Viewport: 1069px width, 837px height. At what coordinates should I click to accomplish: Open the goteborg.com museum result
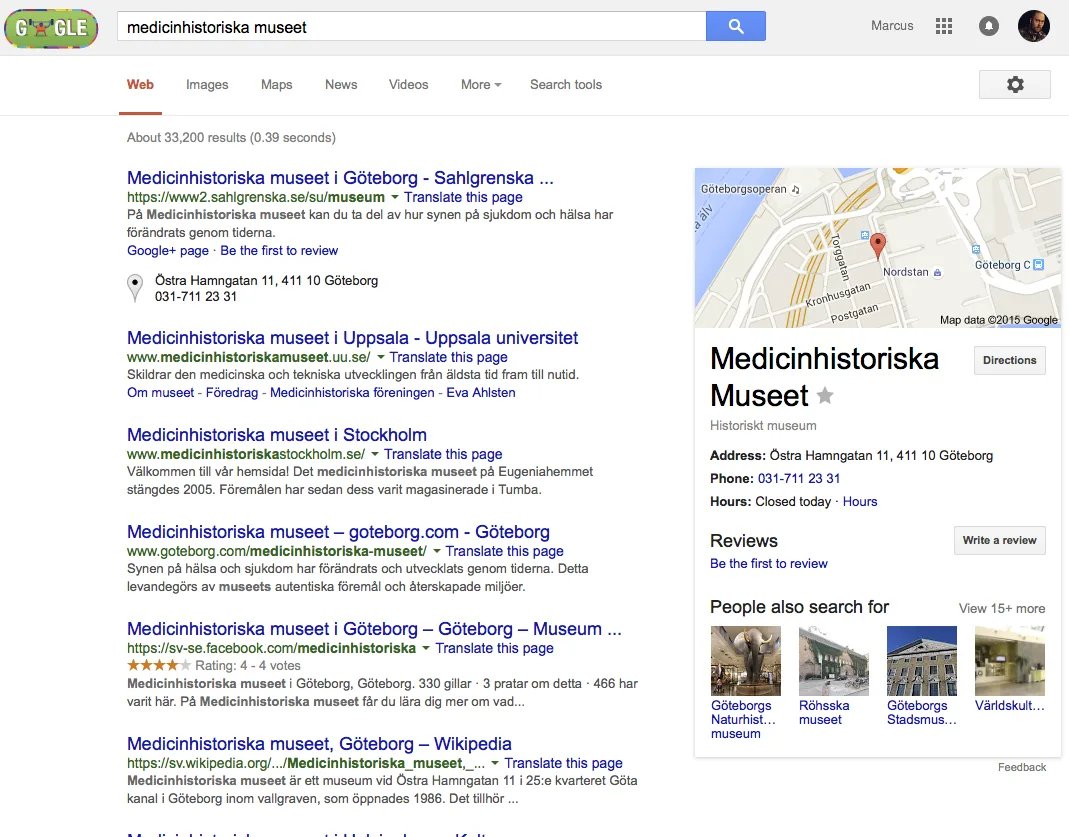click(x=338, y=532)
